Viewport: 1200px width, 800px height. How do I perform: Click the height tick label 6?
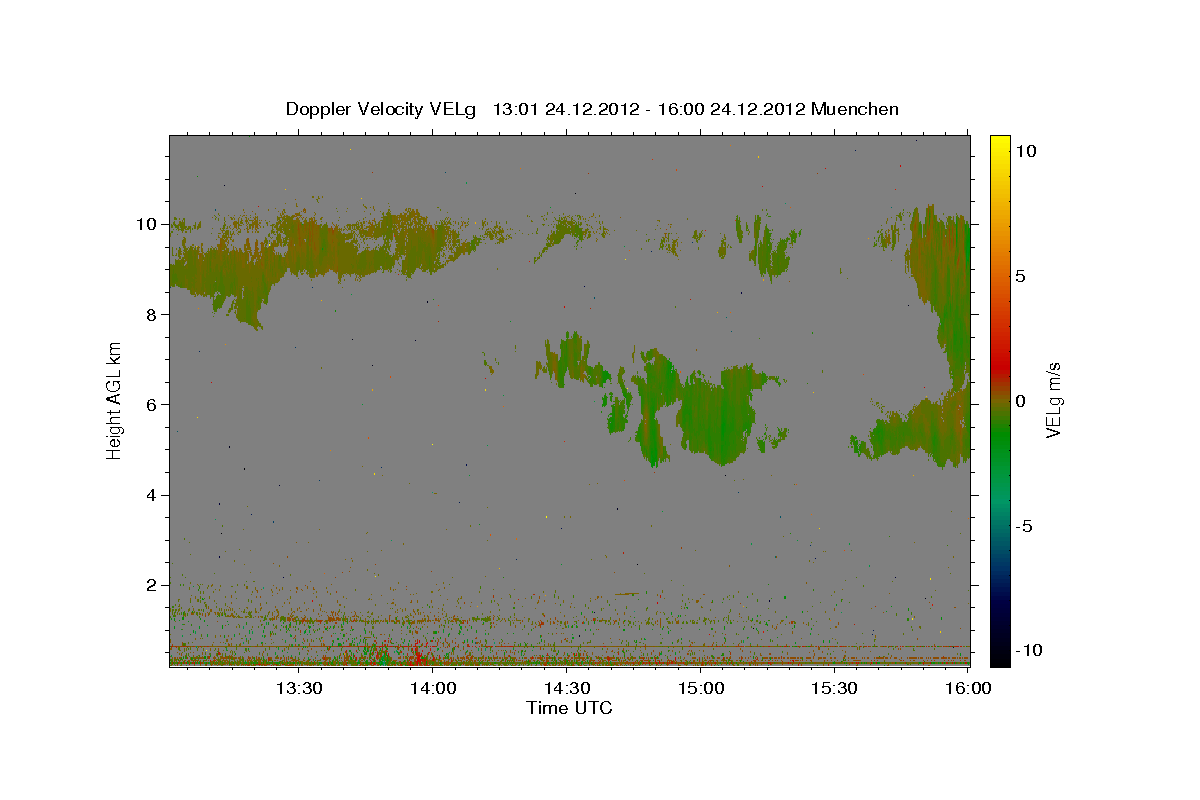click(x=151, y=404)
